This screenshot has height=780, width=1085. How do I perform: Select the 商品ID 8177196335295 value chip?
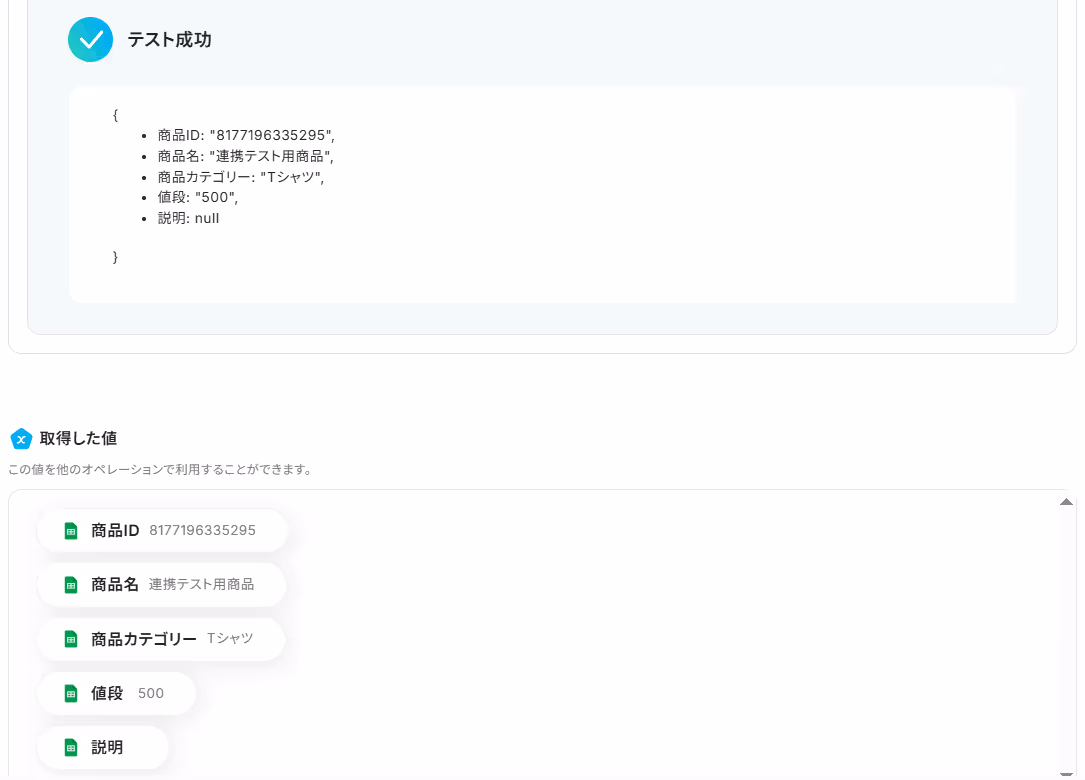(x=162, y=531)
